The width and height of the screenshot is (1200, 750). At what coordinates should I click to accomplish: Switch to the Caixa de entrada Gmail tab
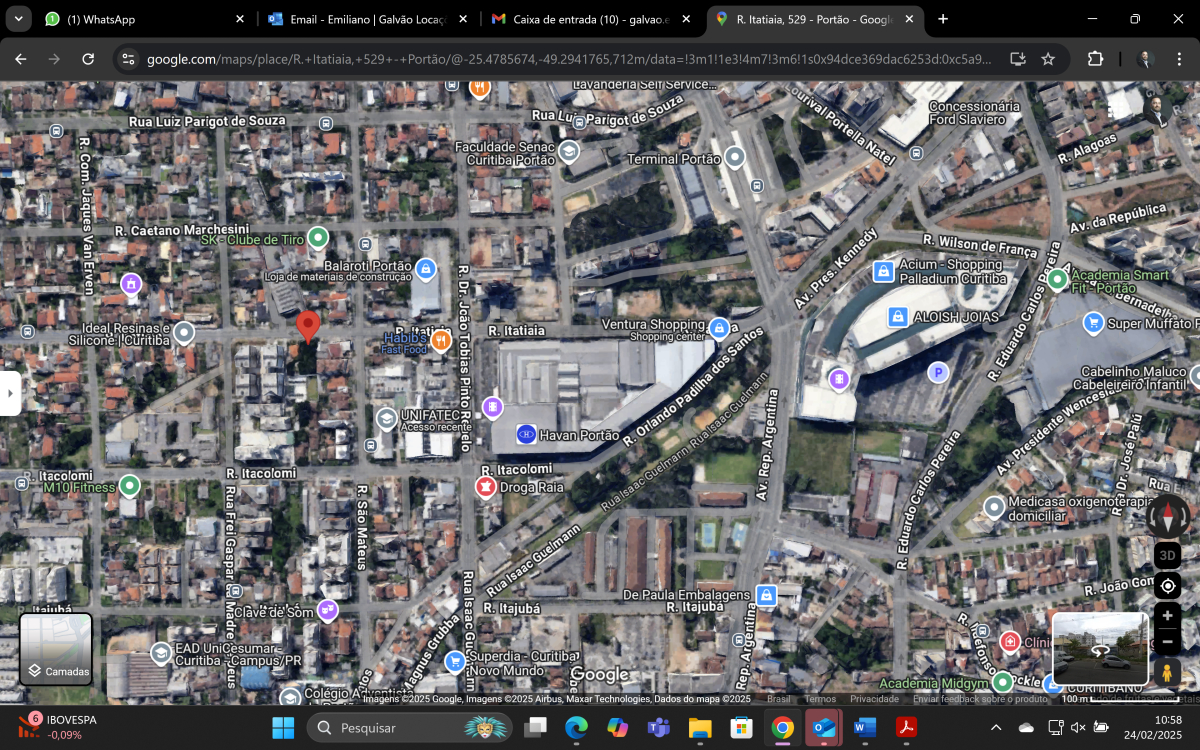coord(592,19)
